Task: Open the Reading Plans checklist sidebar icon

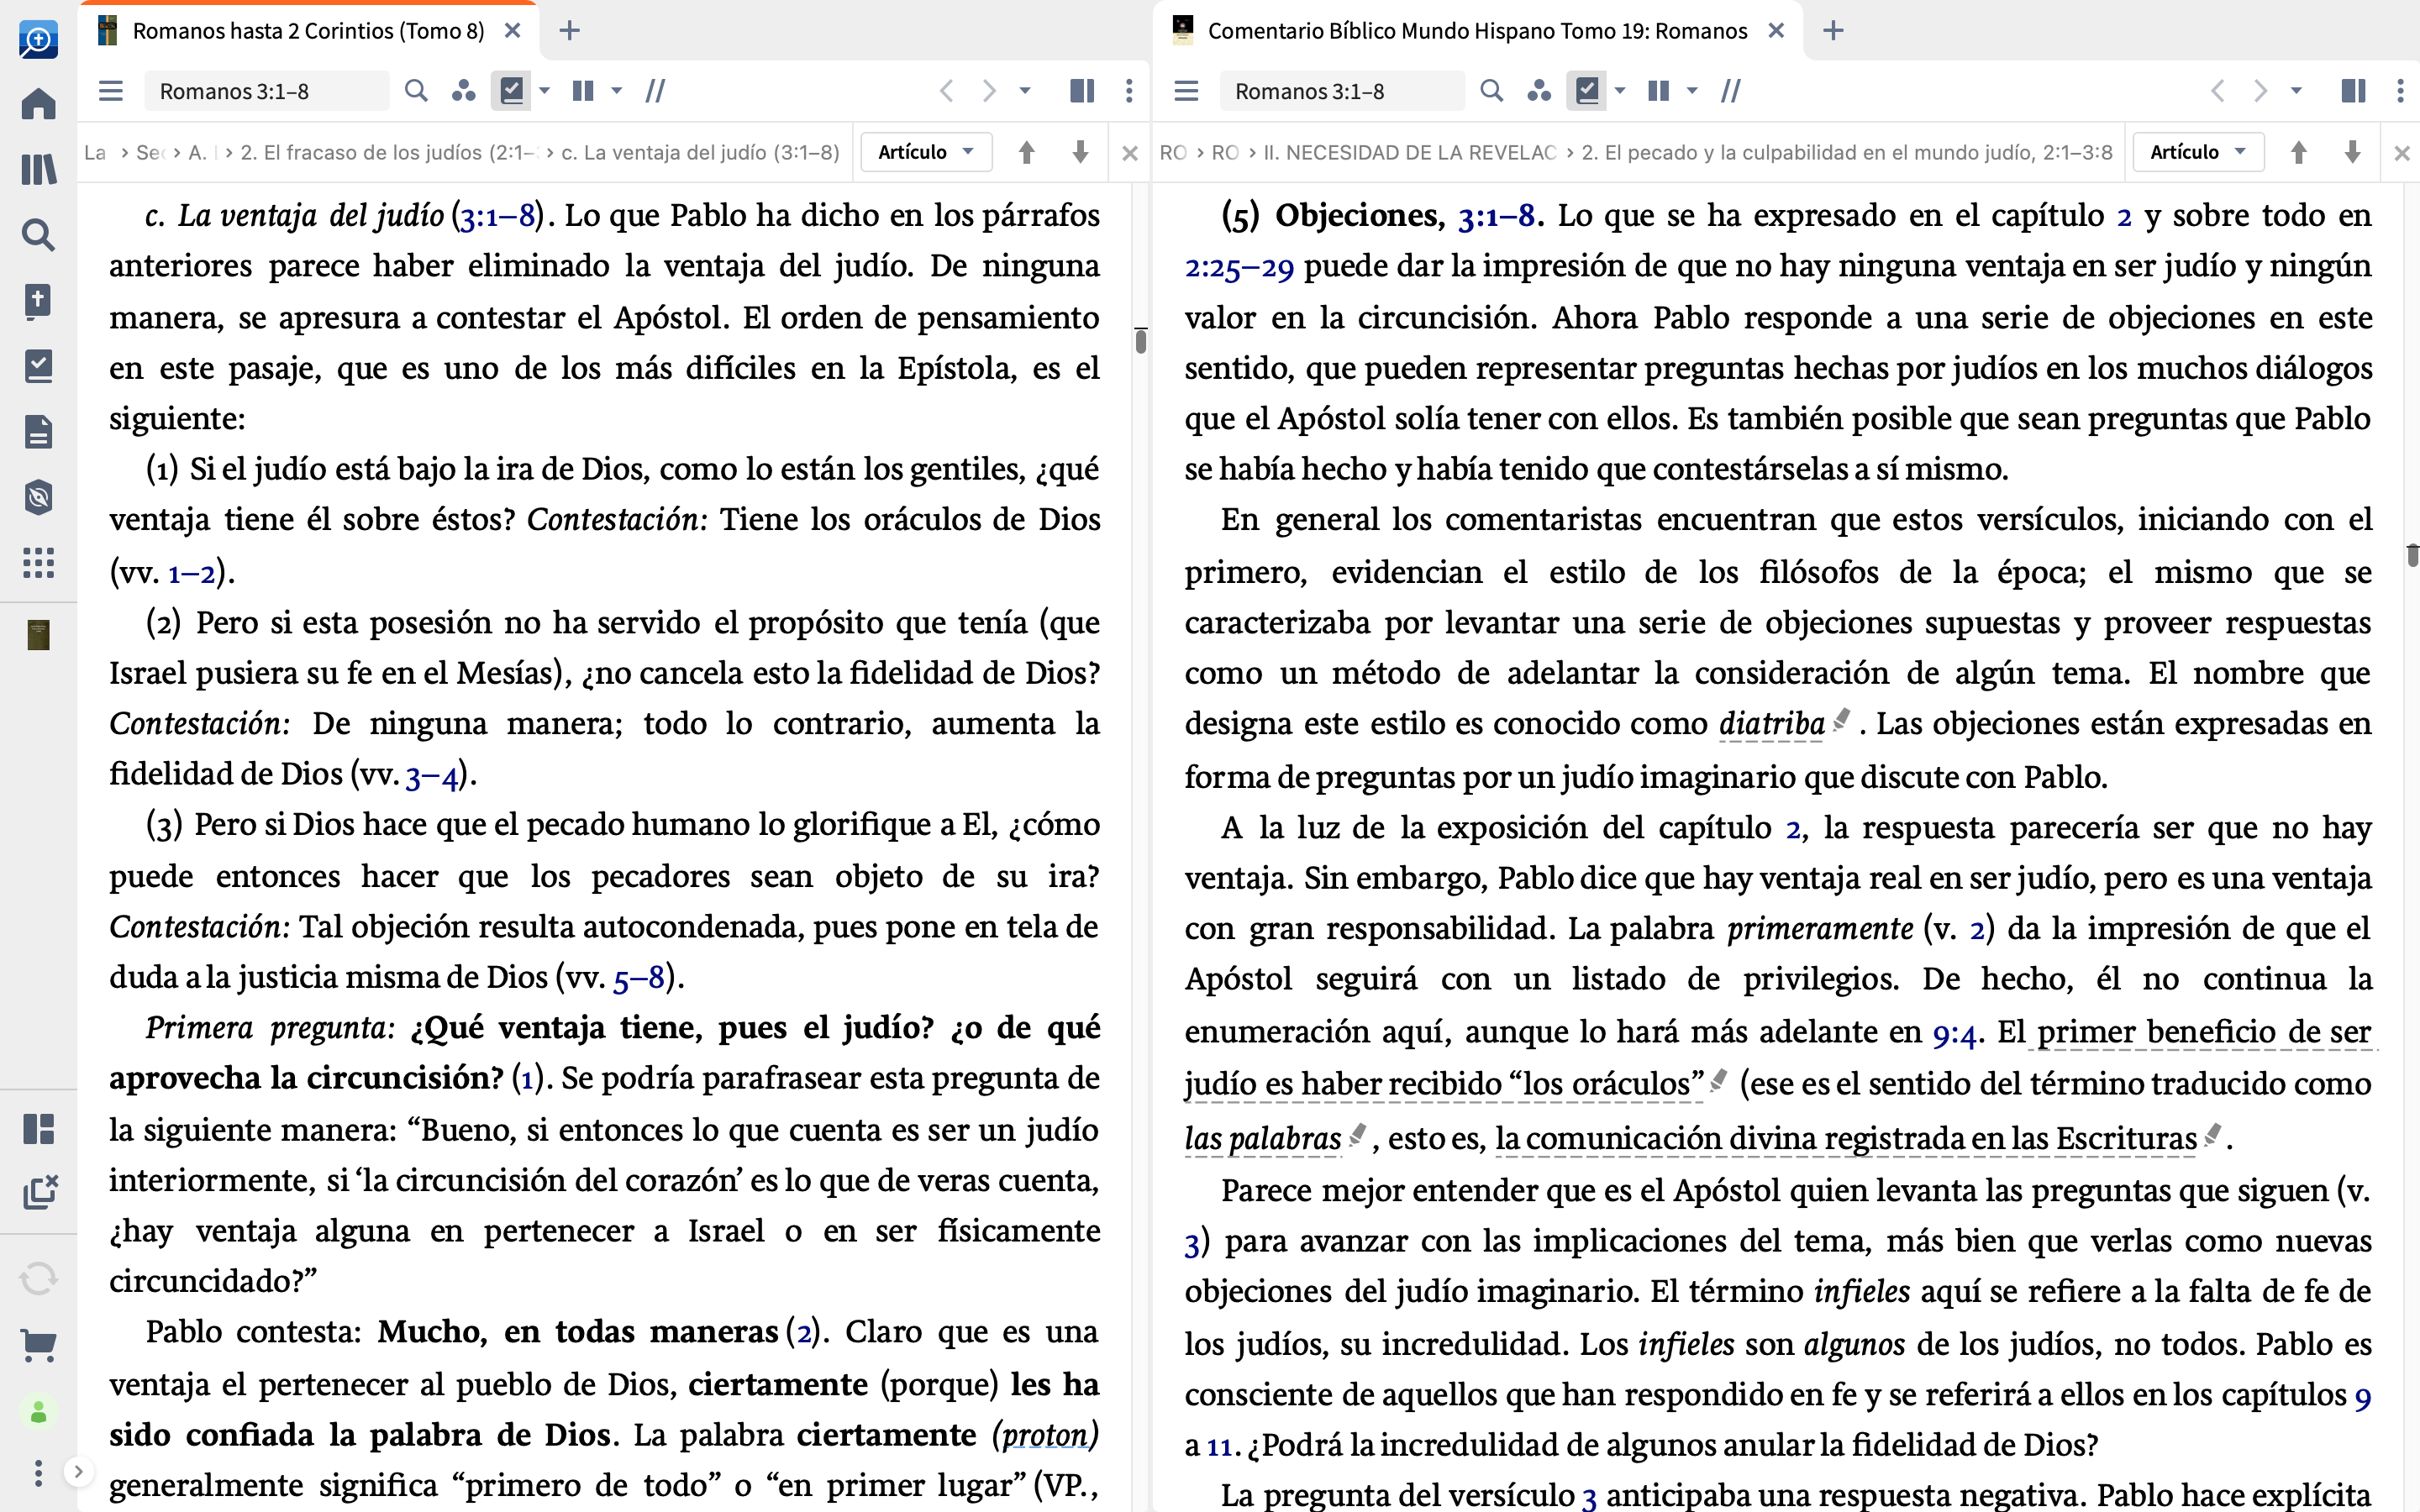Action: click(x=38, y=366)
